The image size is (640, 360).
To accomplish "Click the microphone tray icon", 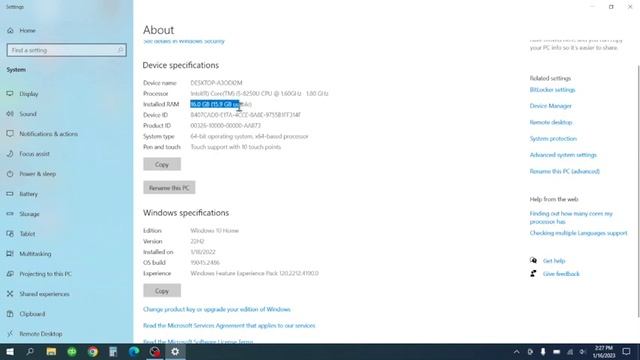I will tap(543, 352).
